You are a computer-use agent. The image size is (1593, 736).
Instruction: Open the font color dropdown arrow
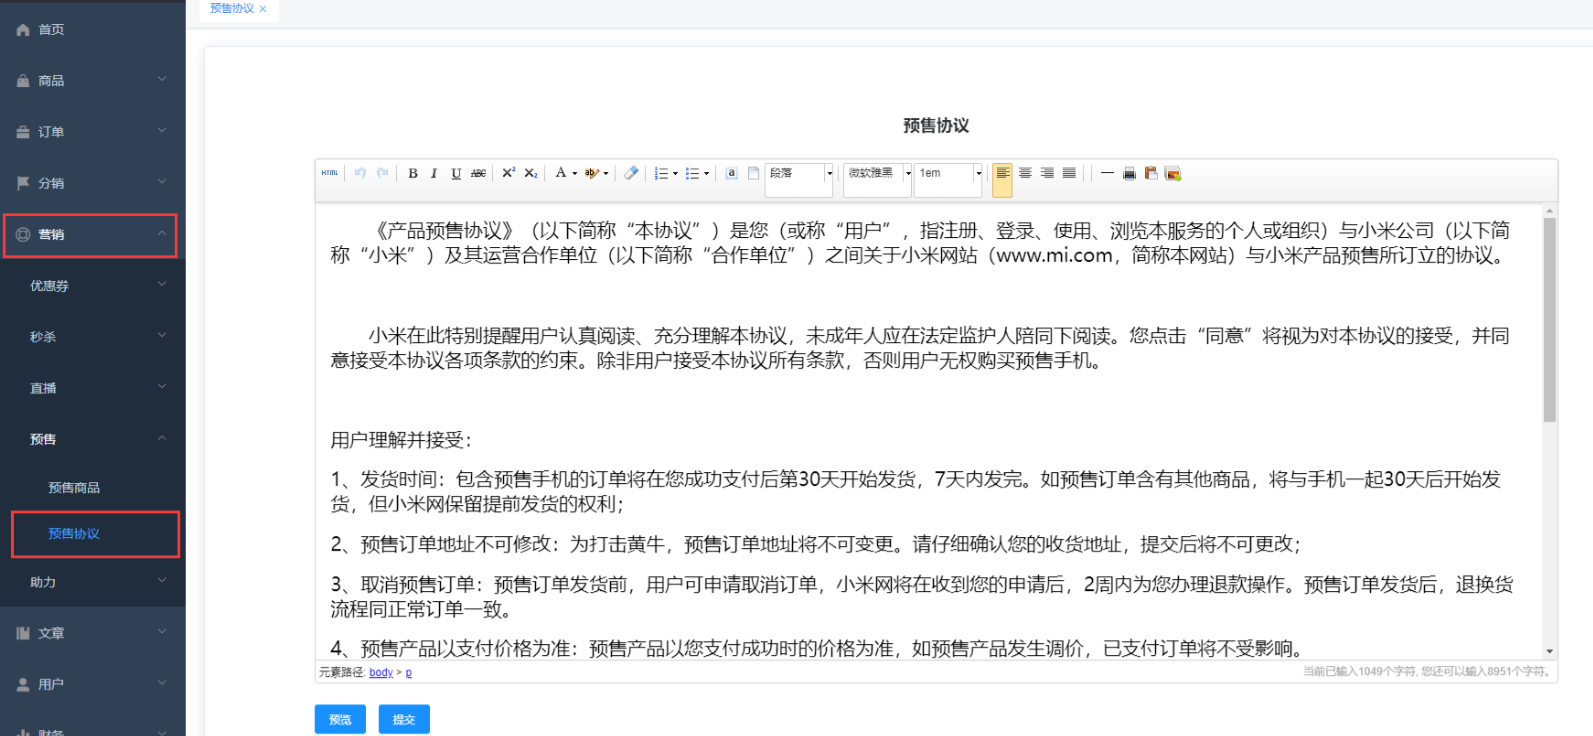tap(575, 173)
